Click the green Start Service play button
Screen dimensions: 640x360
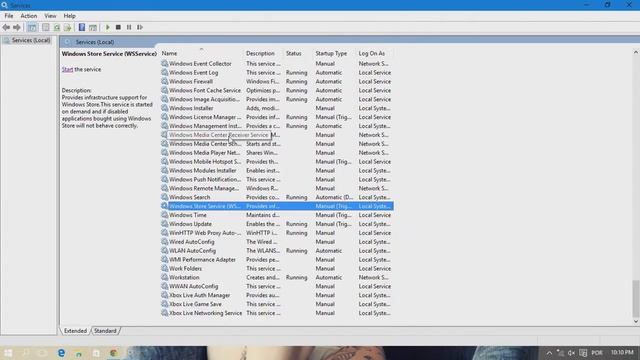(x=108, y=27)
